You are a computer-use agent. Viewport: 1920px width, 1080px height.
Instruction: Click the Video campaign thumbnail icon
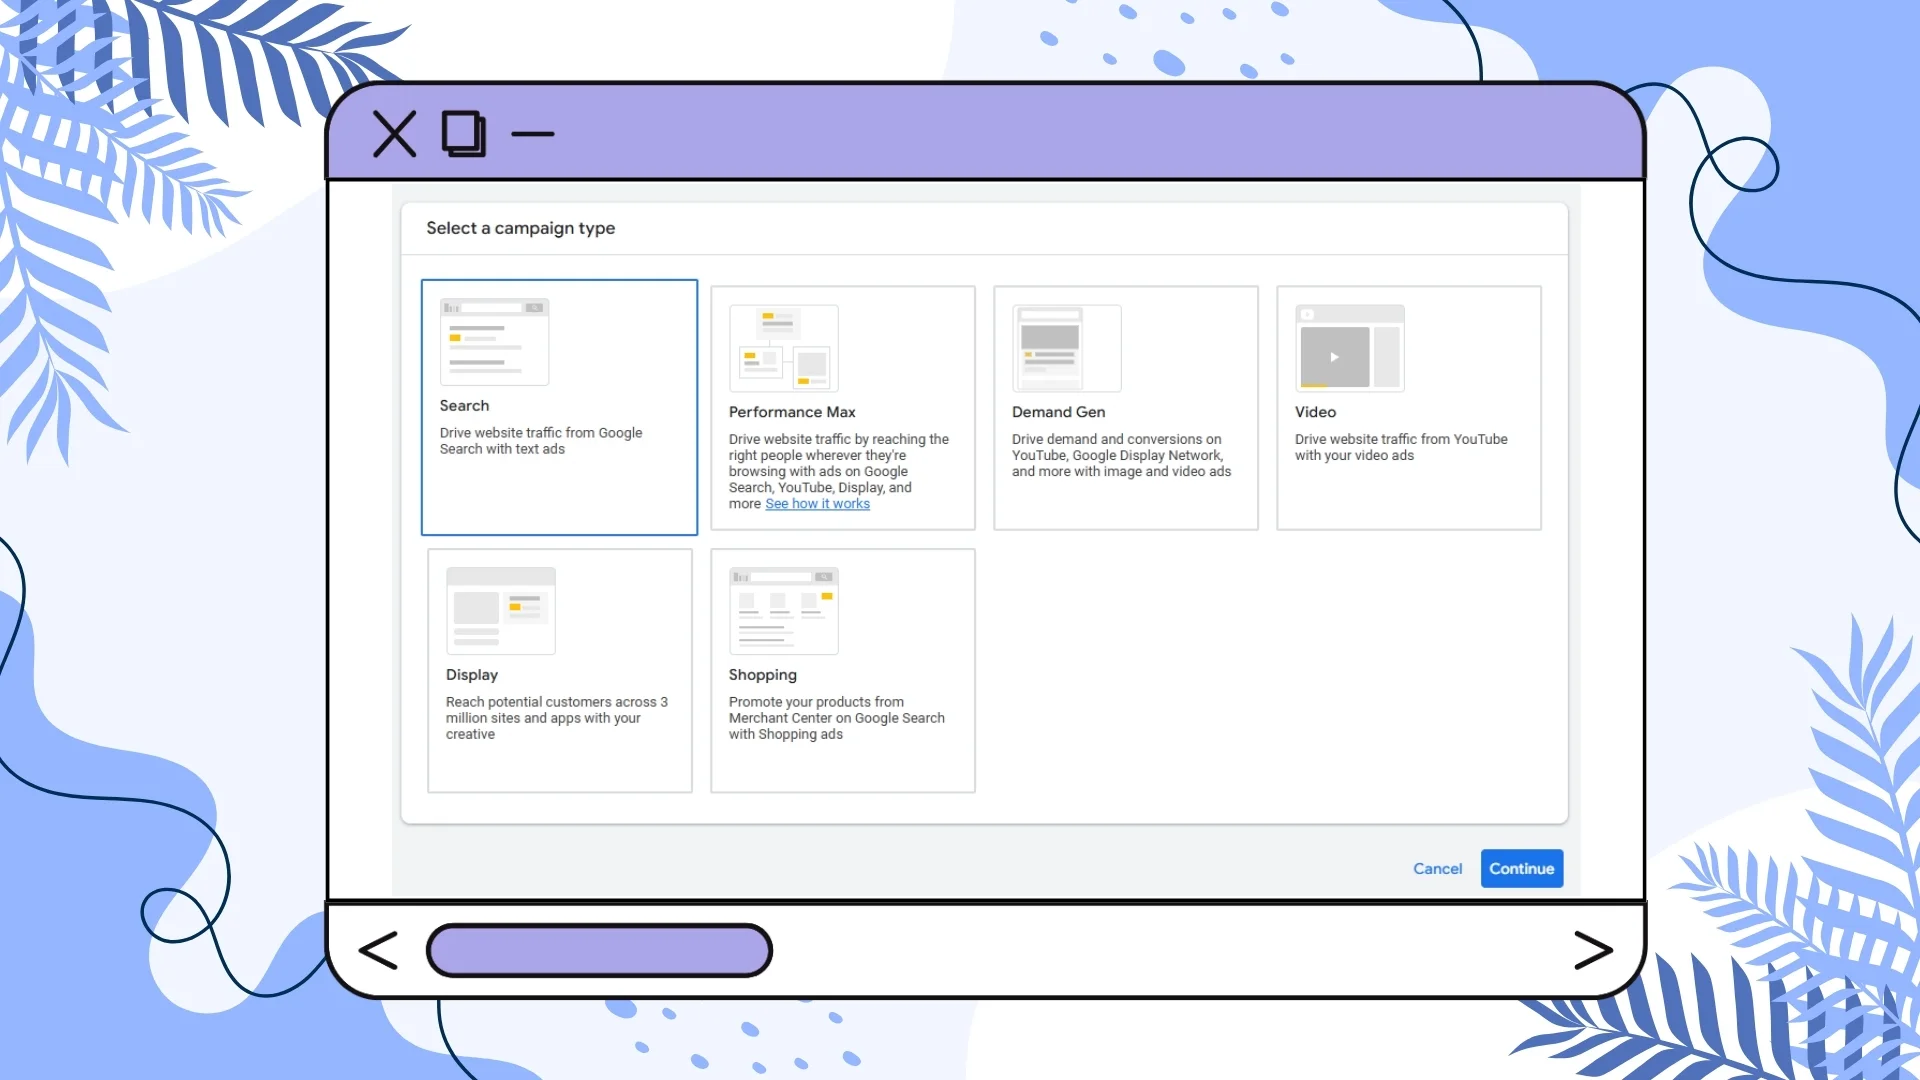click(1349, 348)
